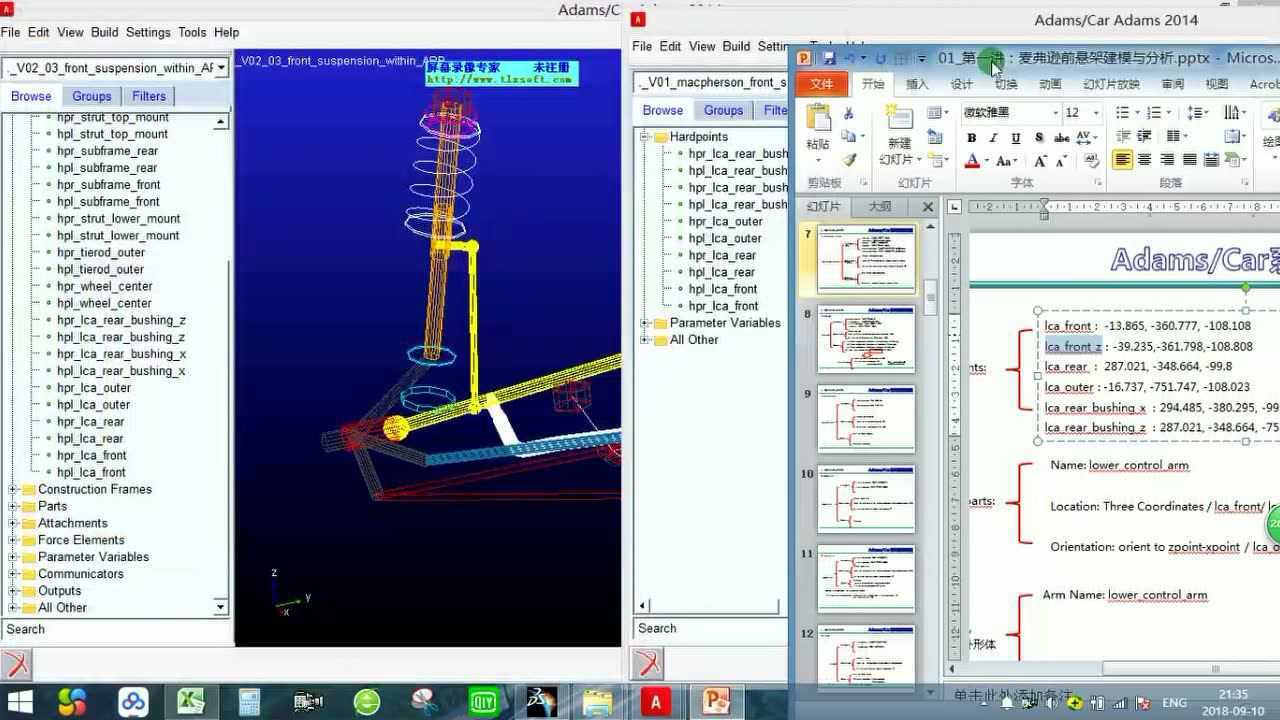Viewport: 1280px width, 720px height.
Task: Click the red font color button
Action: (x=972, y=161)
